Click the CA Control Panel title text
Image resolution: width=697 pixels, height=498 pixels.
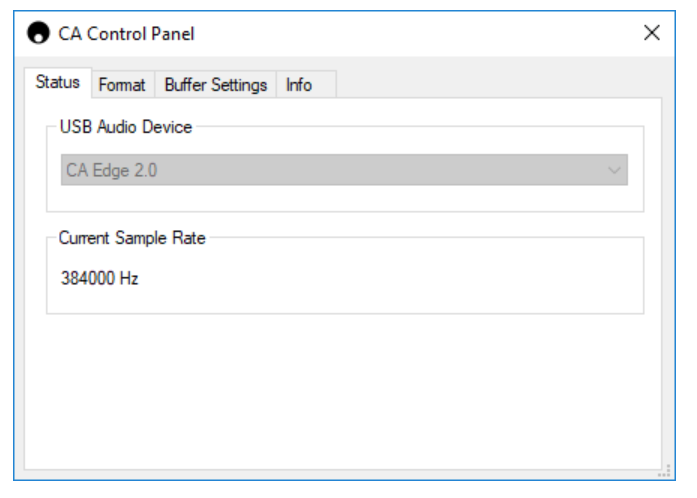point(126,34)
